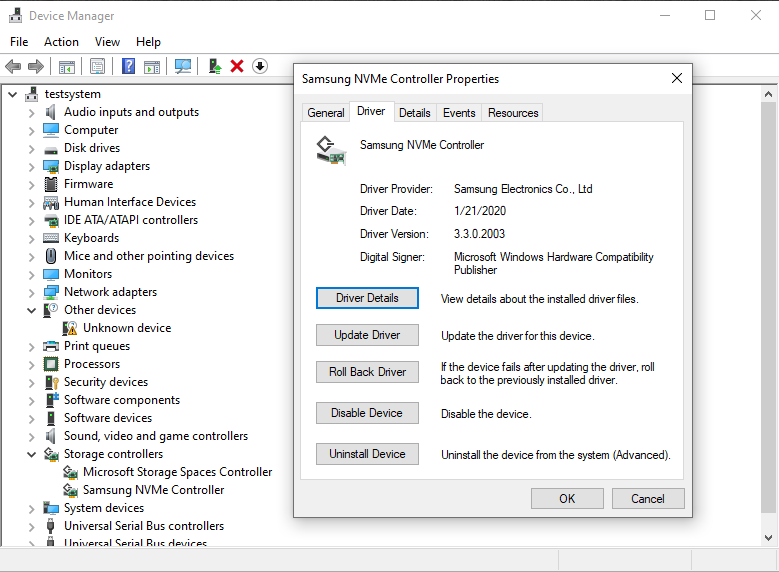Confirm the properties dialog with OK
The height and width of the screenshot is (572, 779).
click(x=567, y=498)
